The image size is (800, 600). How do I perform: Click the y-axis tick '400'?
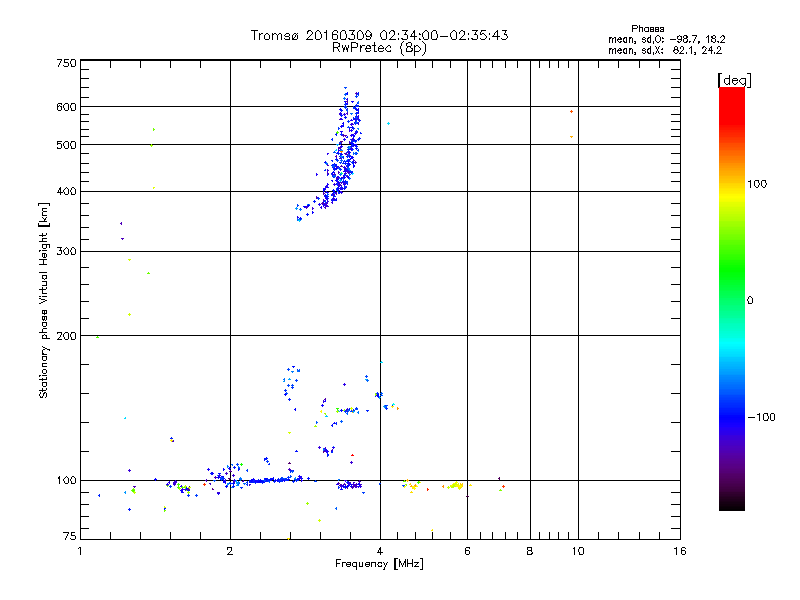coord(66,191)
